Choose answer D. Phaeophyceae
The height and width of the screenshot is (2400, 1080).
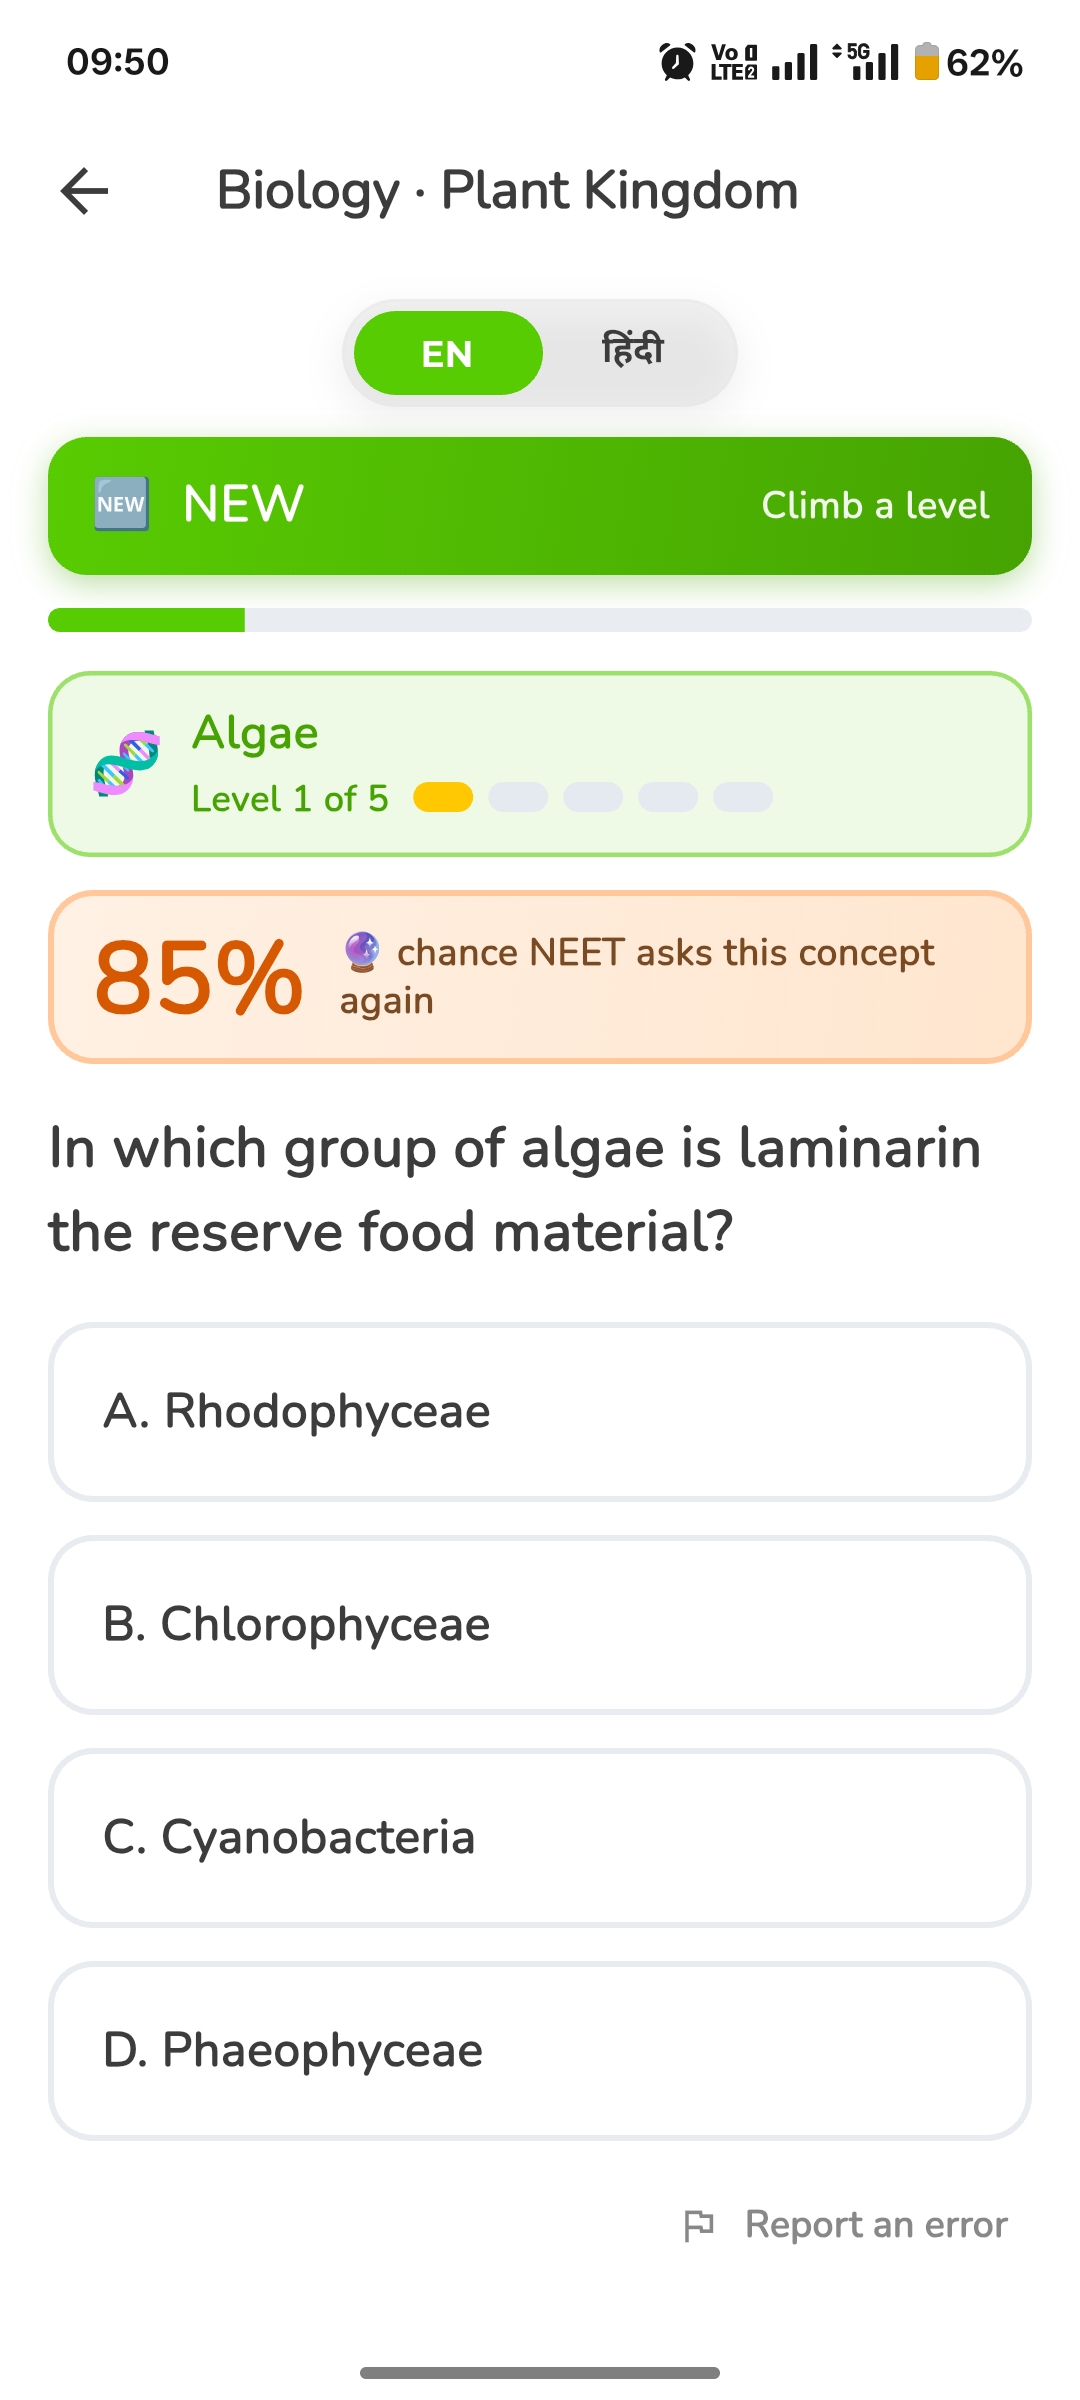tap(540, 2051)
